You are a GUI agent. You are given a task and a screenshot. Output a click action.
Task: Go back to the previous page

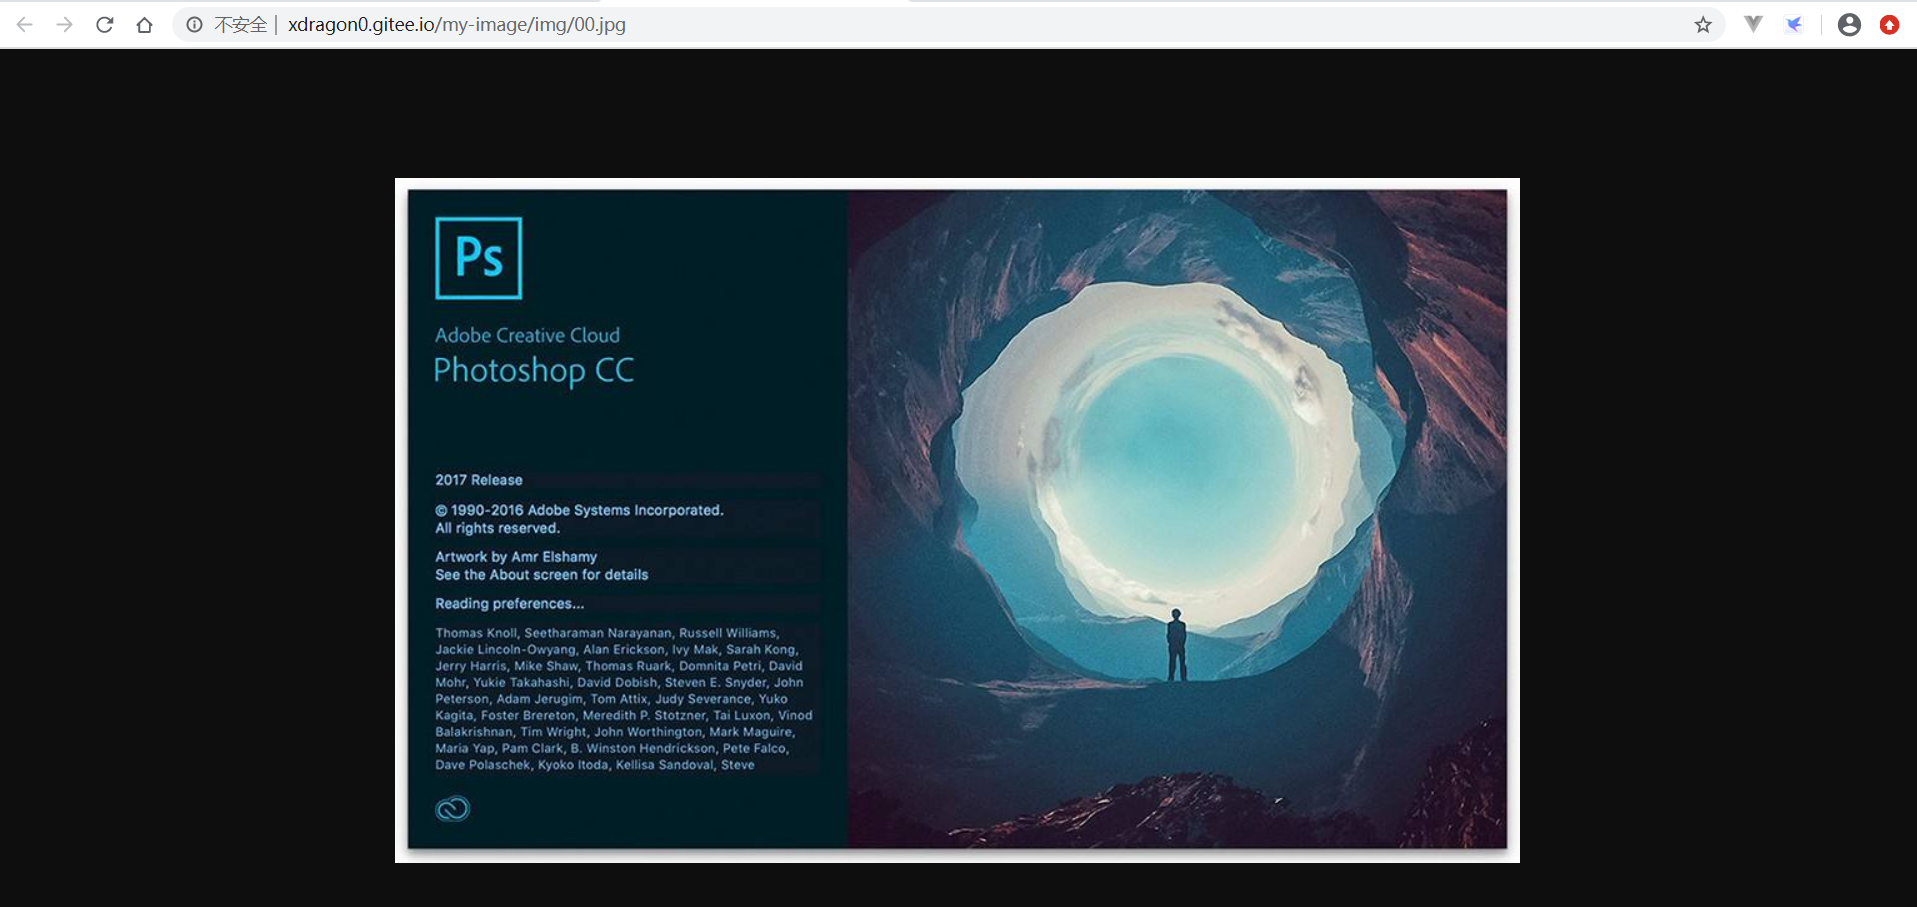pos(25,25)
